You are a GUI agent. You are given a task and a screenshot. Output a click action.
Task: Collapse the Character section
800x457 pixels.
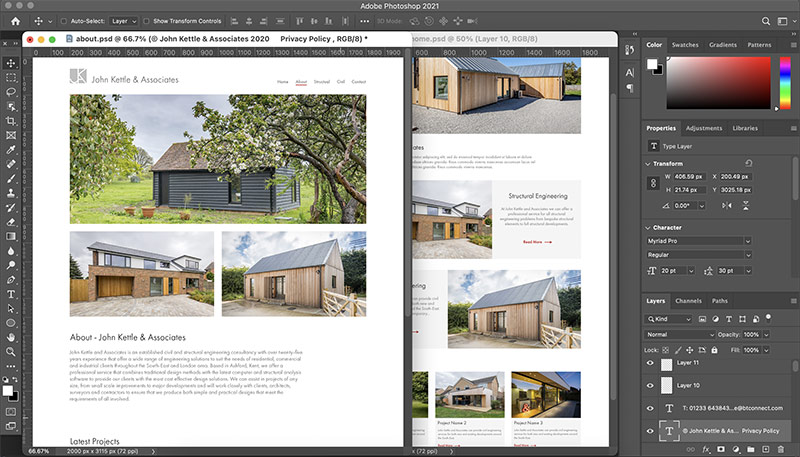[648, 227]
